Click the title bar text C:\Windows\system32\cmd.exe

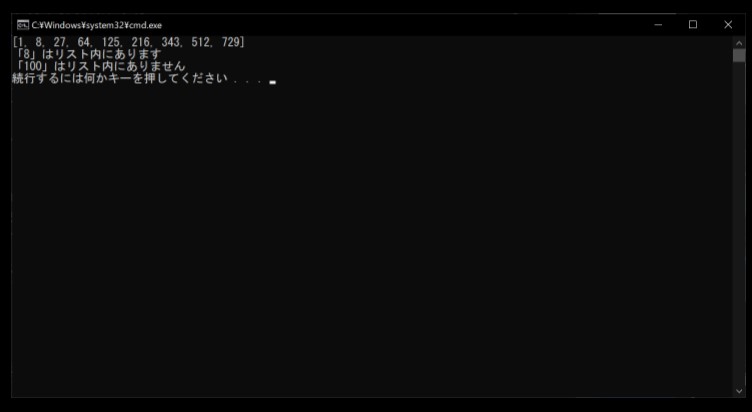96,25
